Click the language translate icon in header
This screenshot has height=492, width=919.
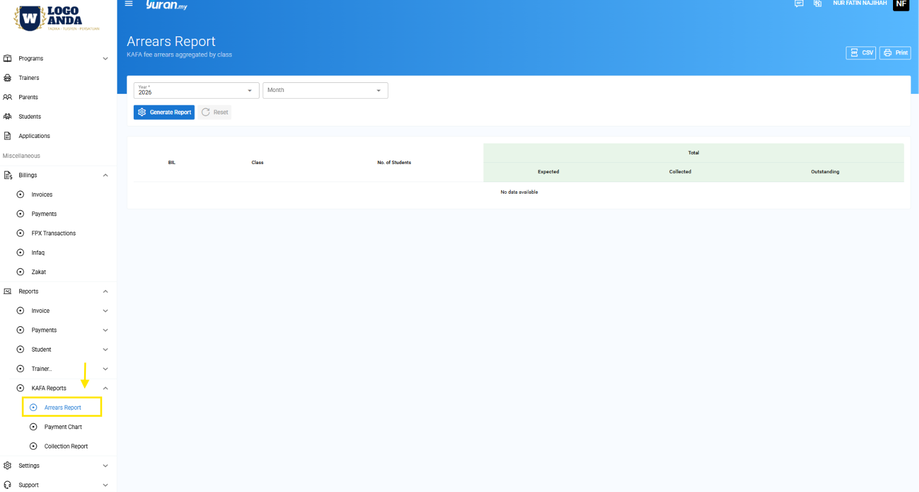coord(818,4)
